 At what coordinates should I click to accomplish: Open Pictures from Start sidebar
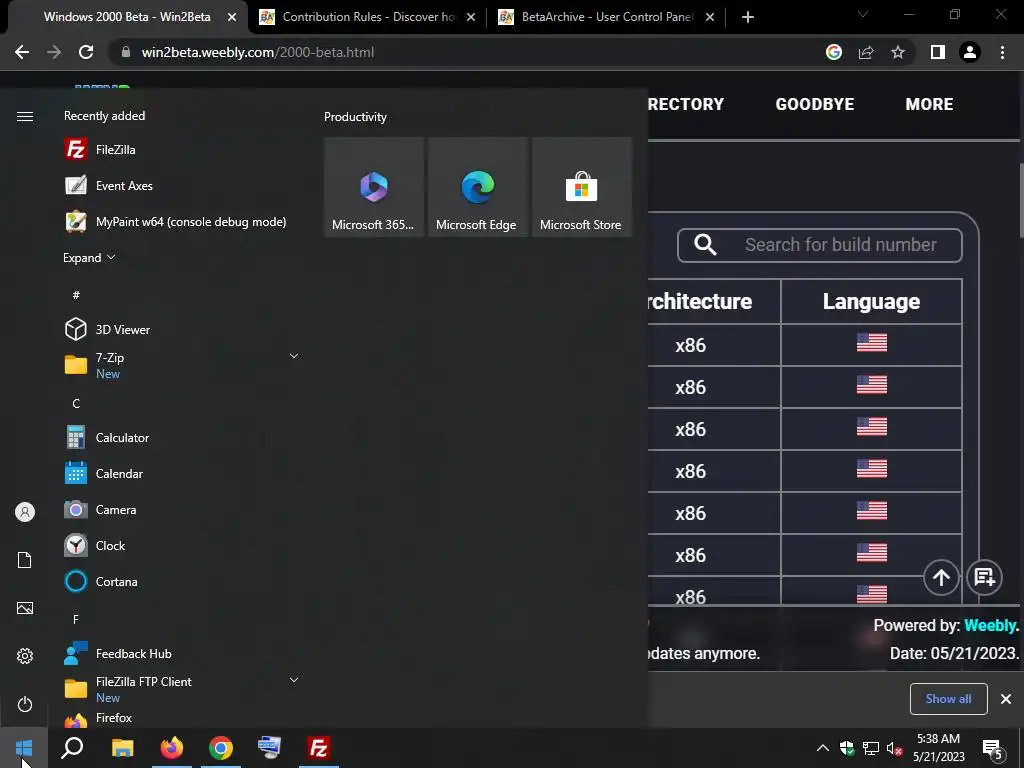25,608
